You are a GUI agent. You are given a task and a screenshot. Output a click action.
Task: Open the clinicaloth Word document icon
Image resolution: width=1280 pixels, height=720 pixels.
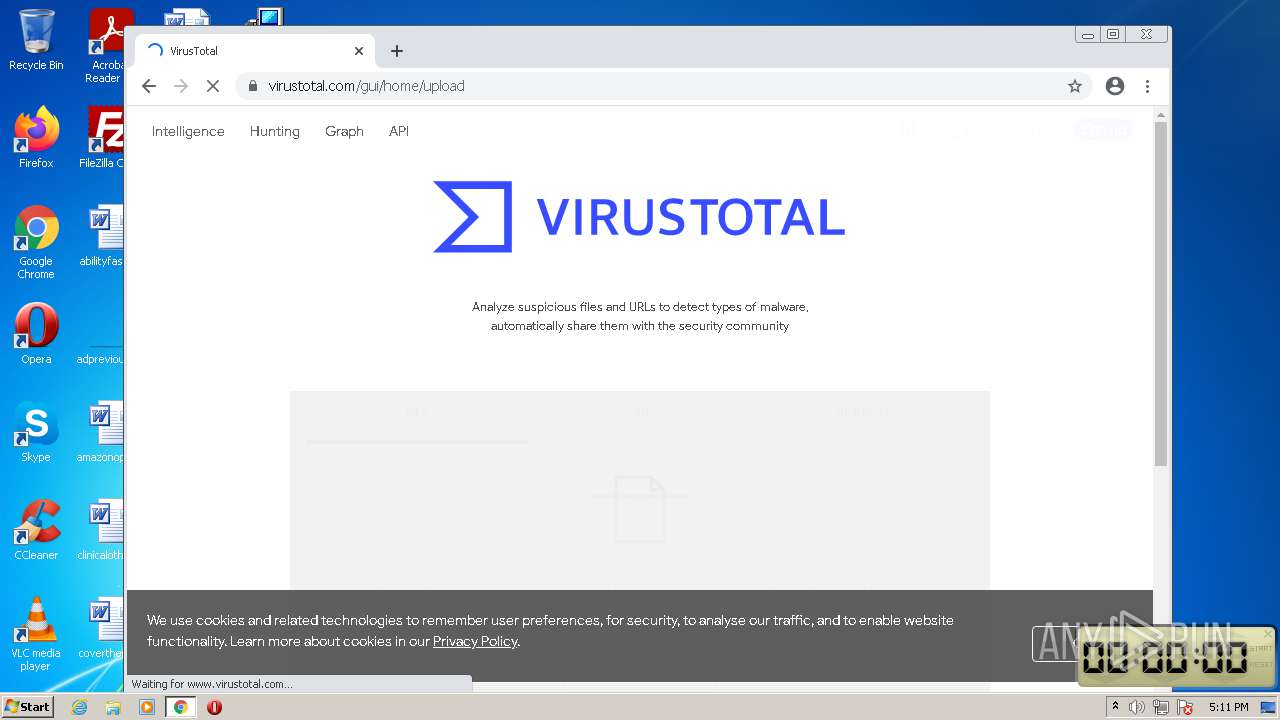(101, 529)
